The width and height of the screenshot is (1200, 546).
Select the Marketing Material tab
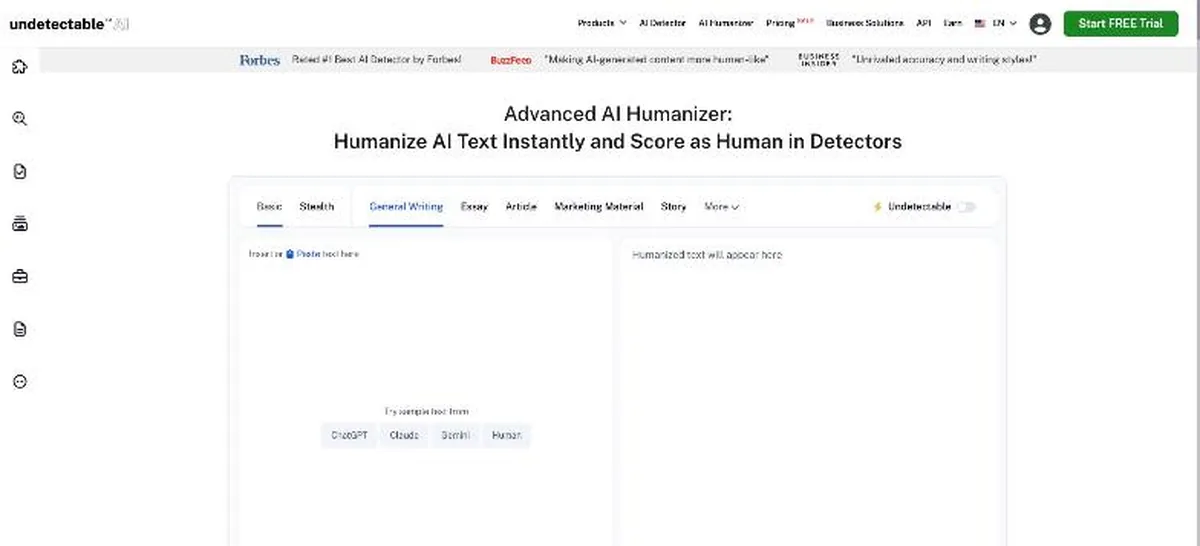(x=599, y=207)
